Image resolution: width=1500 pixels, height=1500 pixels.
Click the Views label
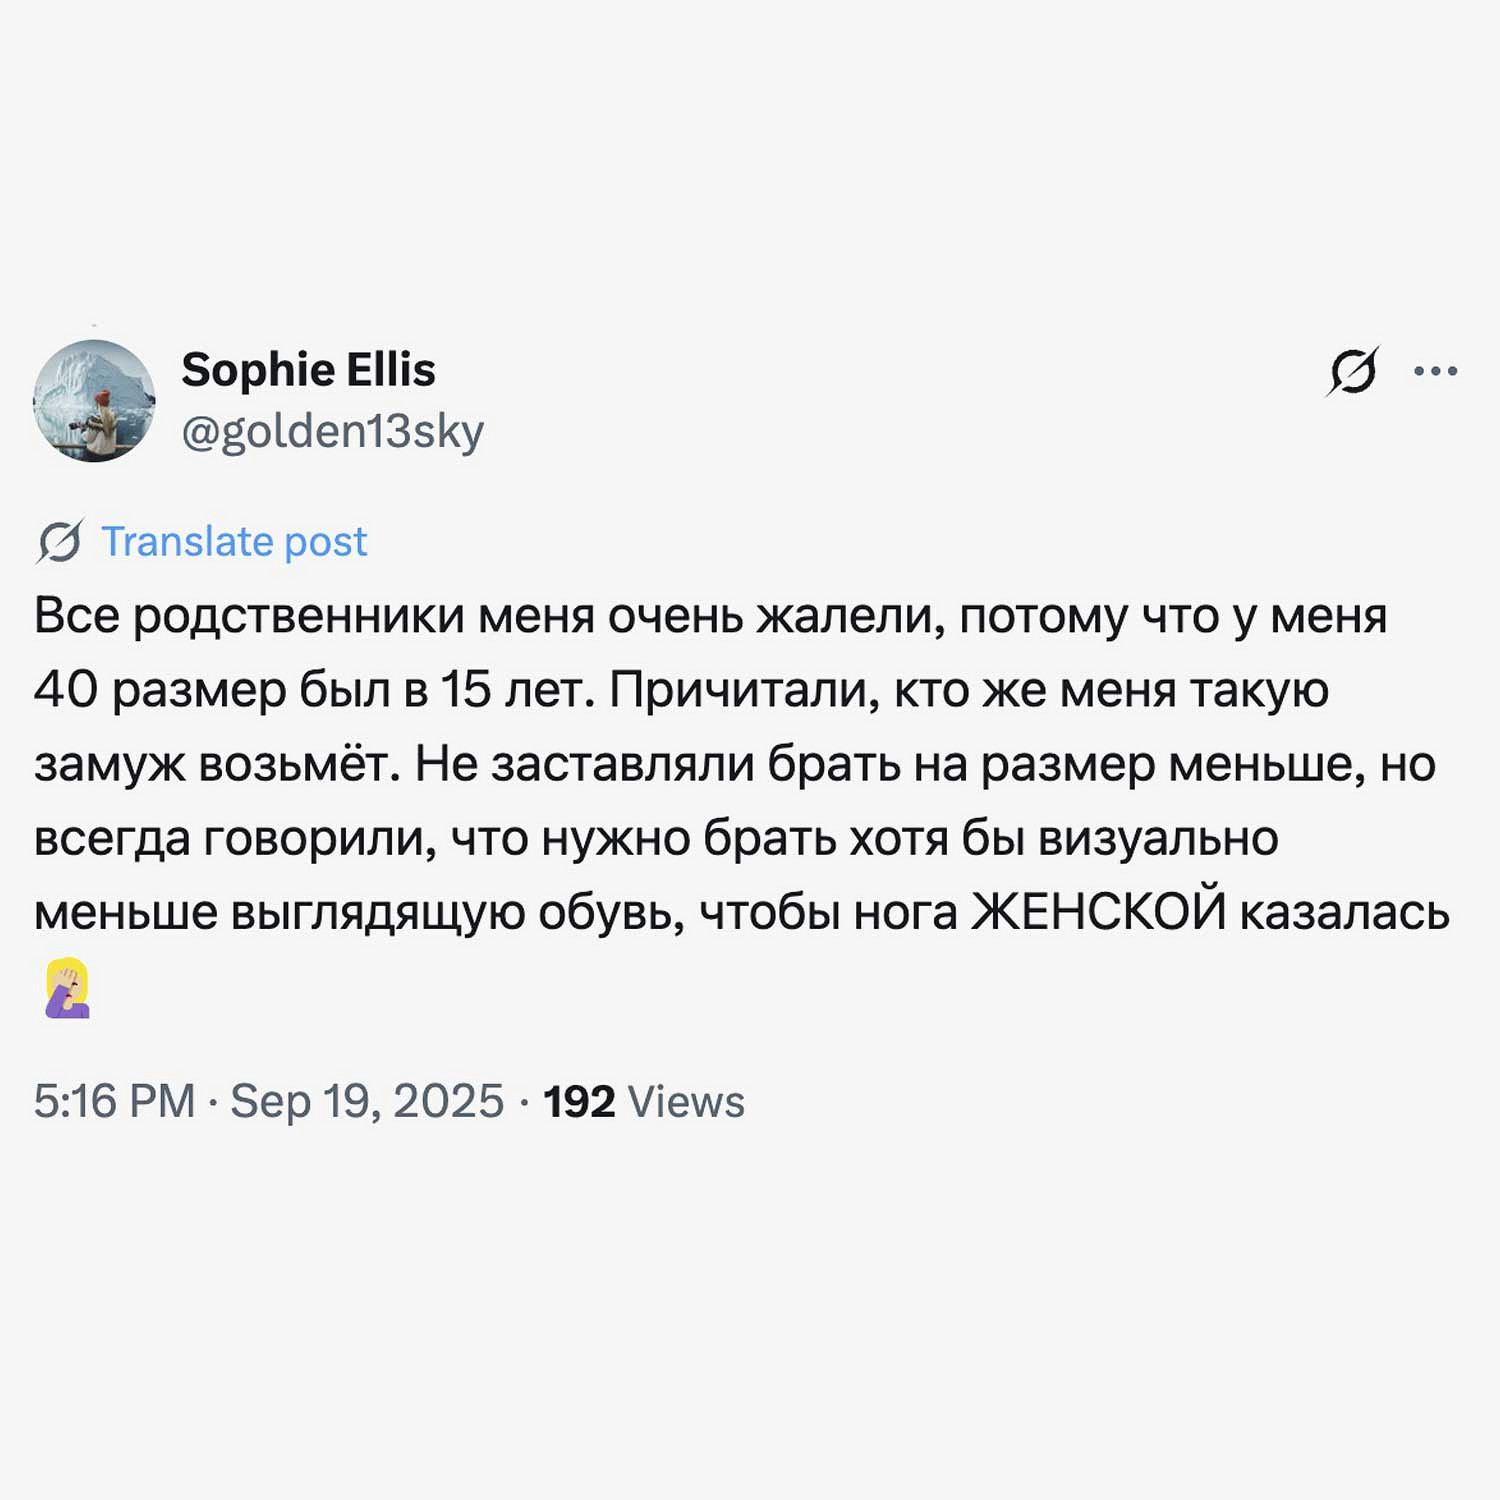686,1101
